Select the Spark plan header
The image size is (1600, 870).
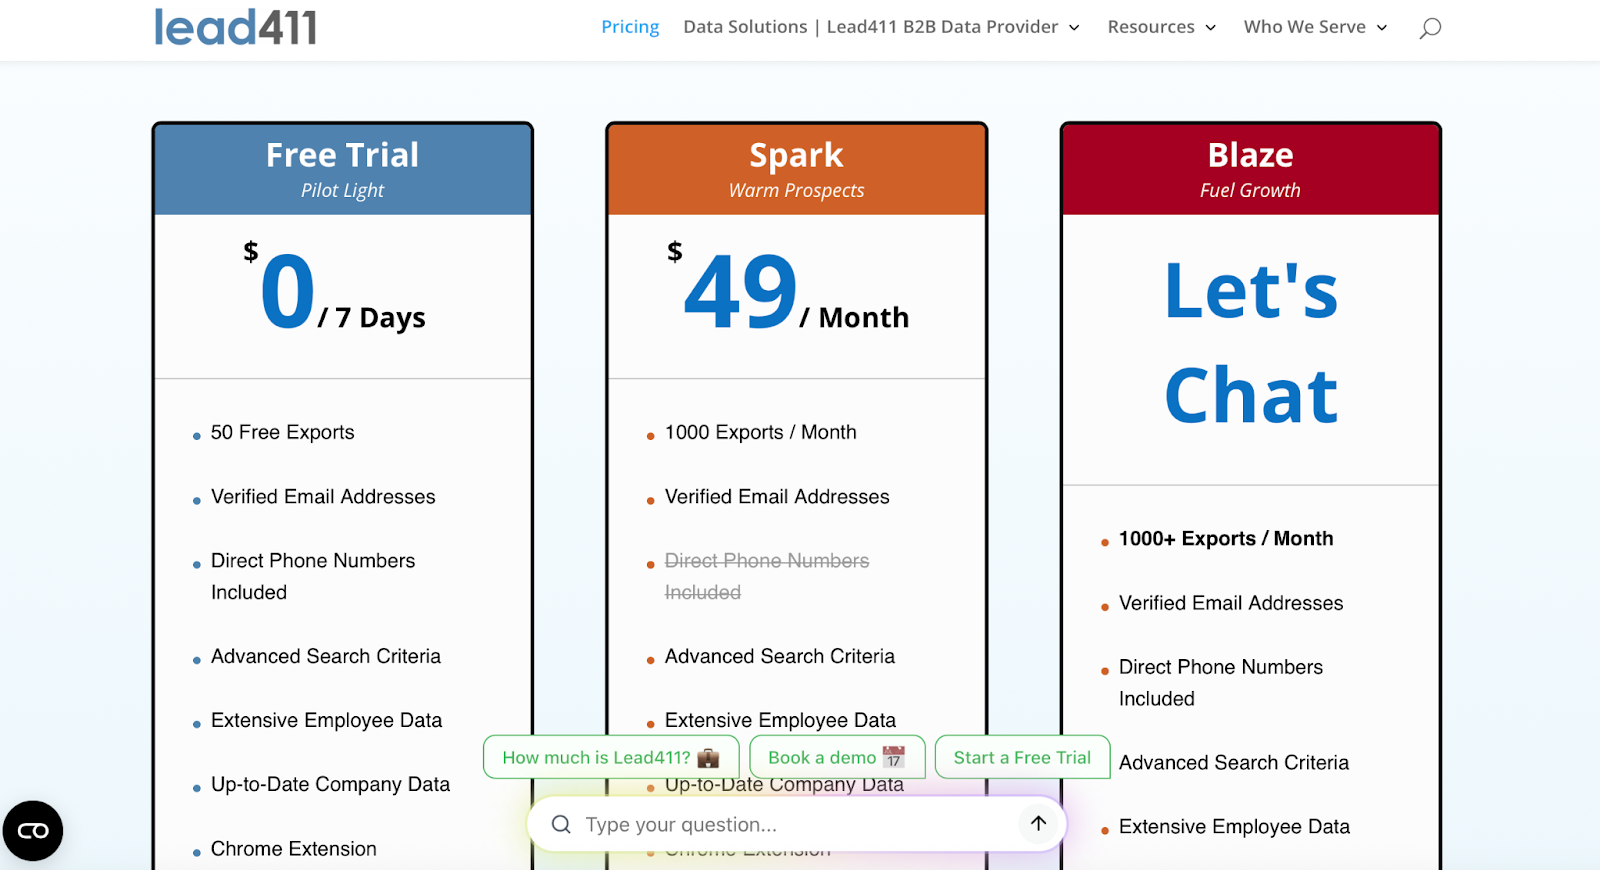click(797, 169)
